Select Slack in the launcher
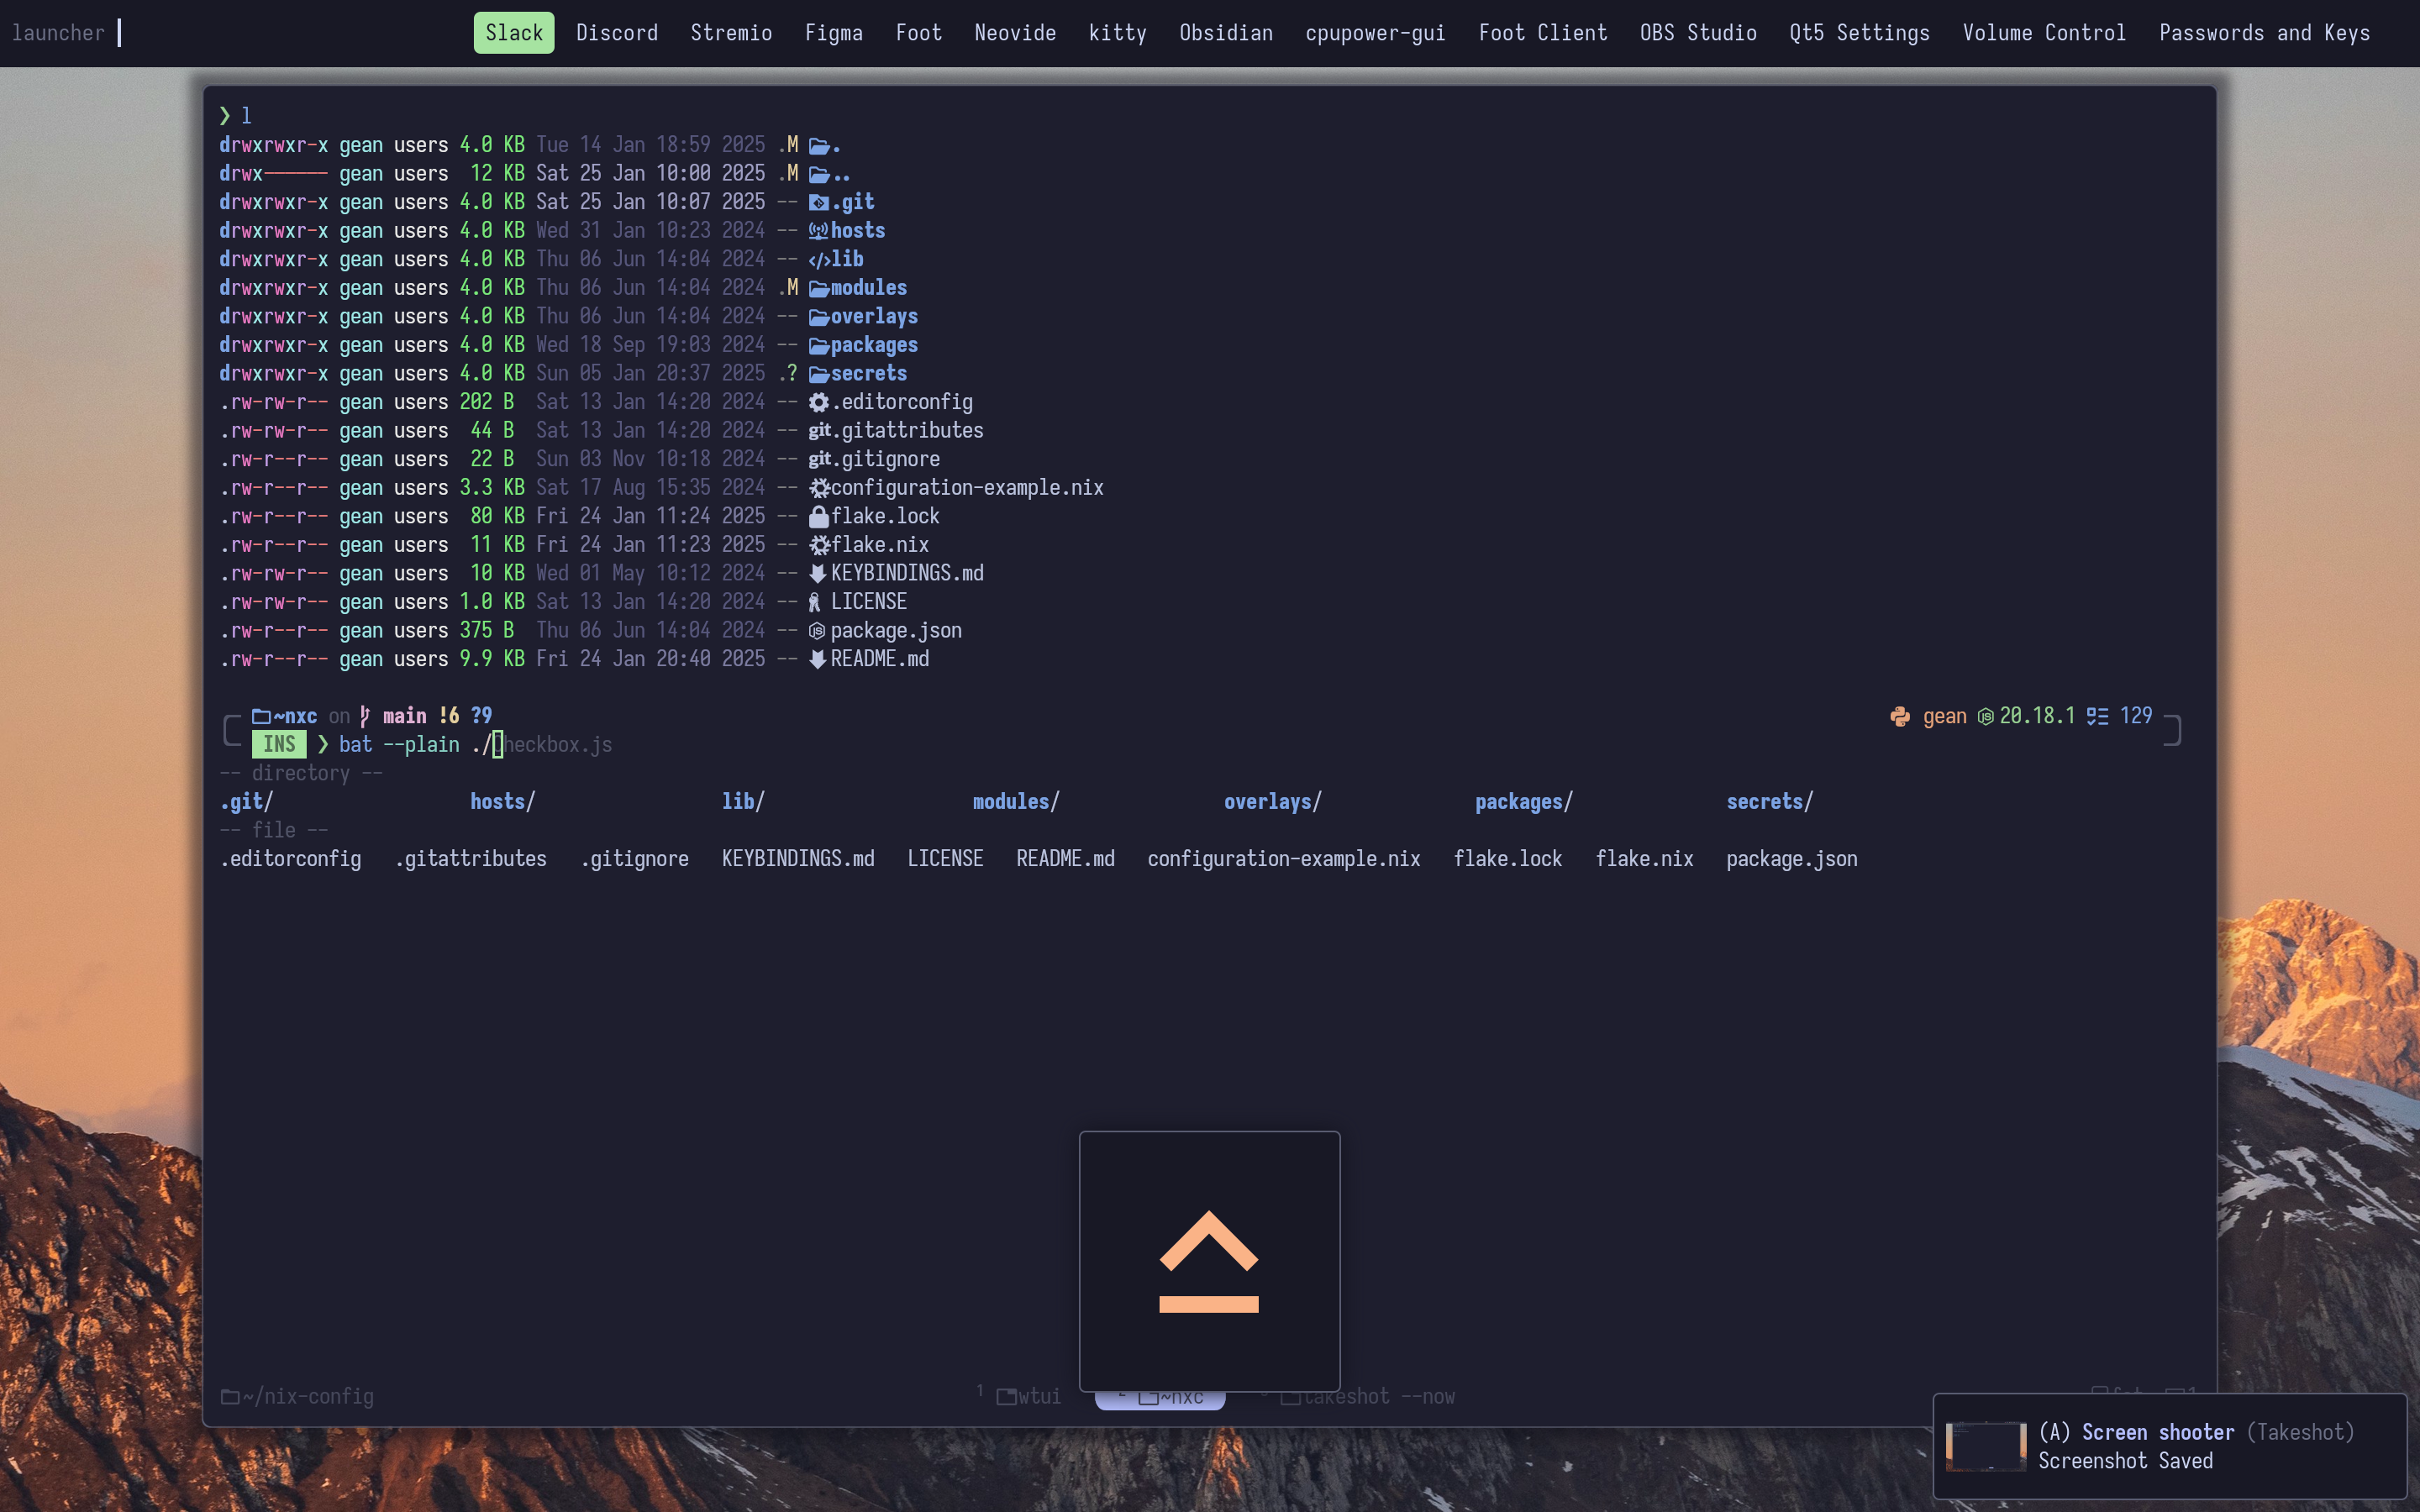The height and width of the screenshot is (1512, 2420). tap(513, 33)
